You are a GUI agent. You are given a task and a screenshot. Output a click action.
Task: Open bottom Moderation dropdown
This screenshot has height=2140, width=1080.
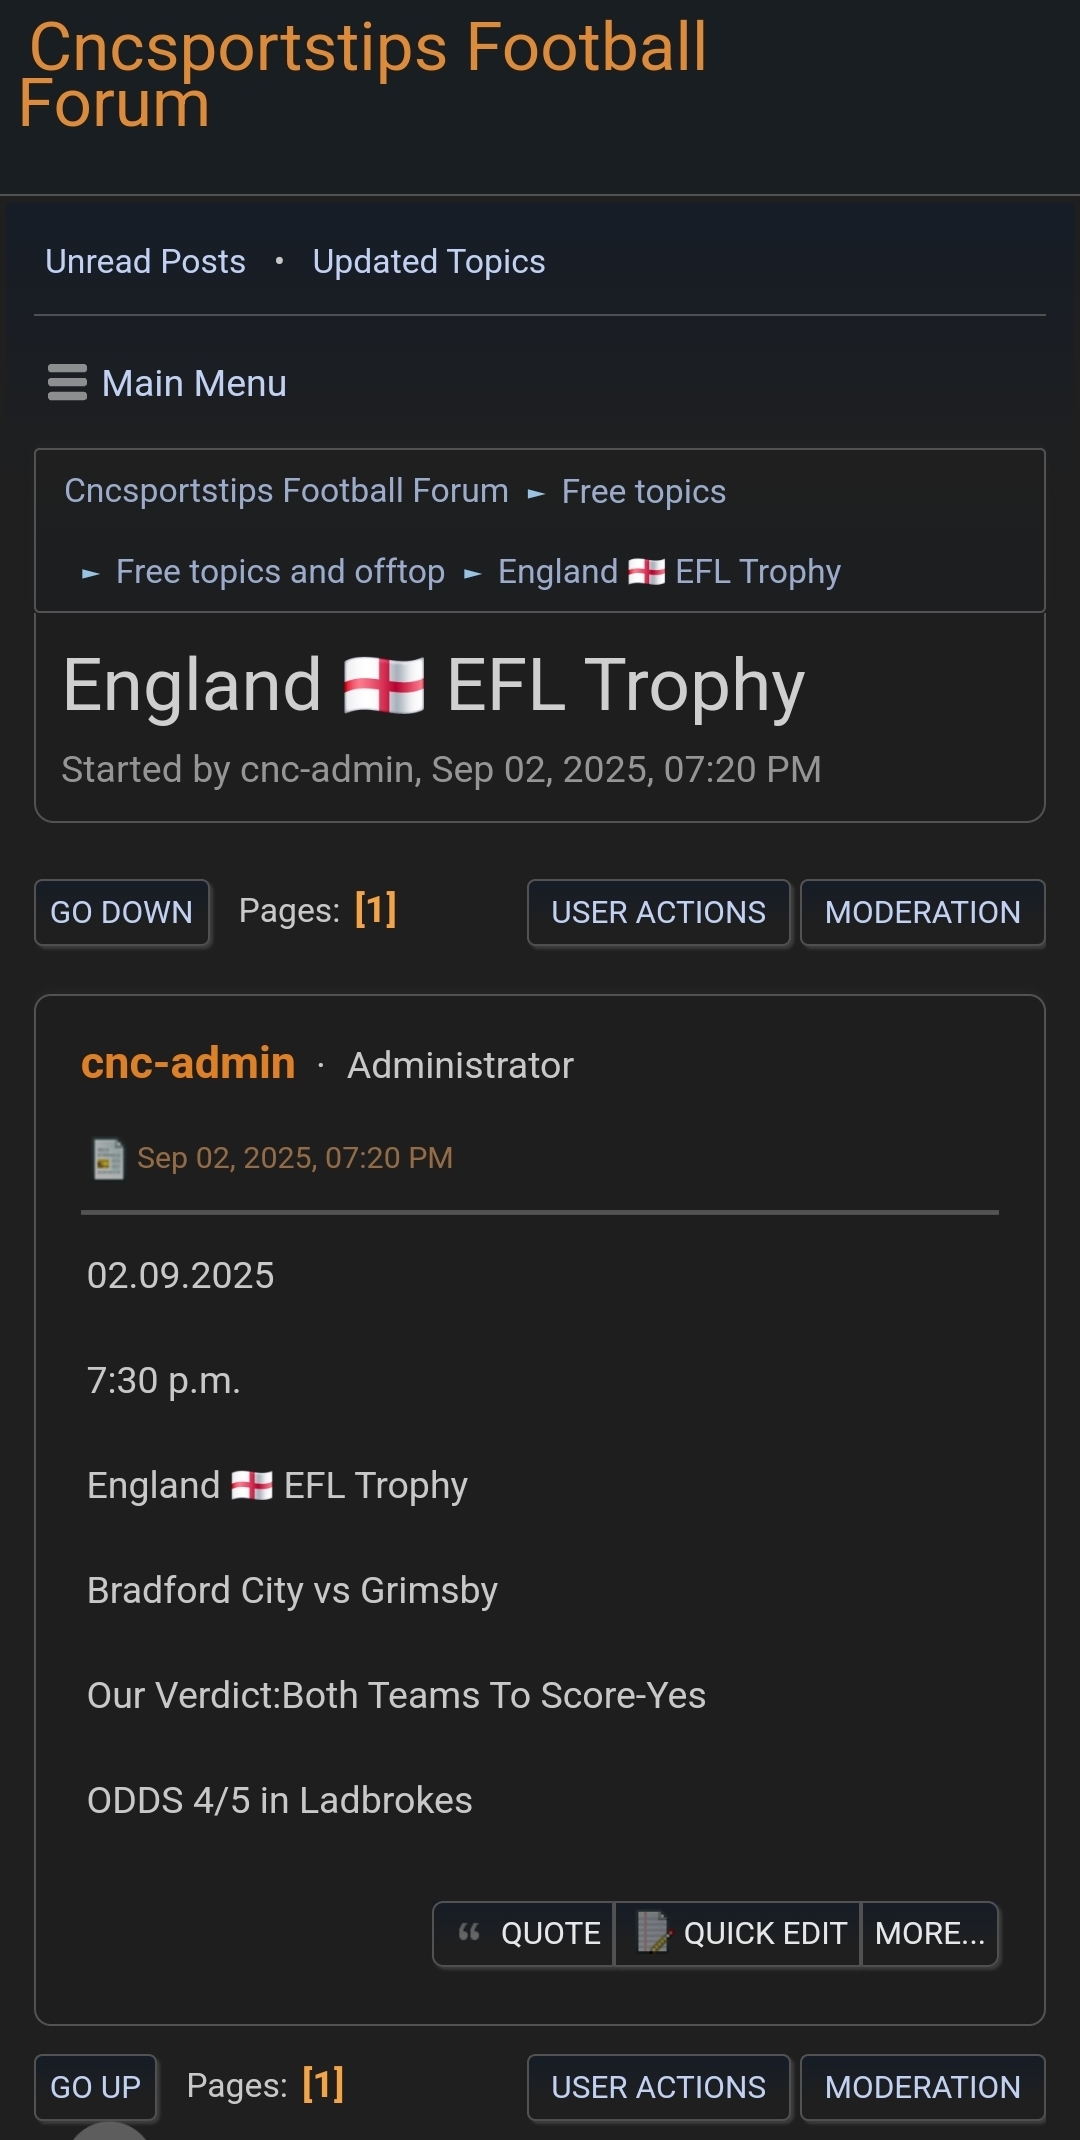[922, 2087]
